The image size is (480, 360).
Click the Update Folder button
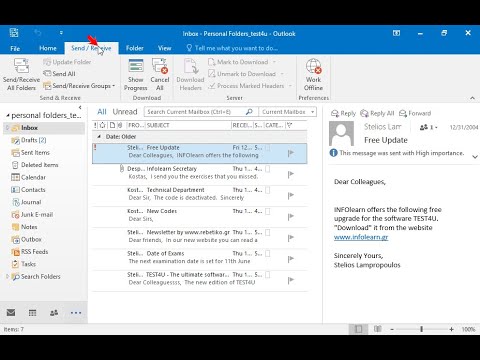click(x=67, y=62)
